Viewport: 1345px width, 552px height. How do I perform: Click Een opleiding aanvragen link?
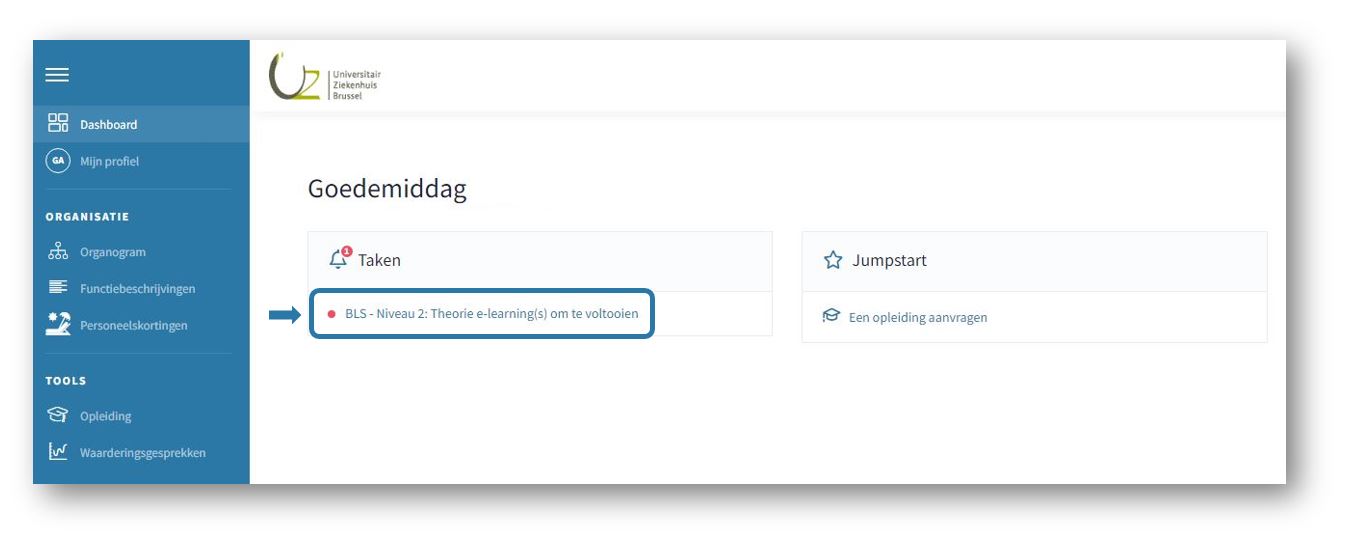[917, 317]
